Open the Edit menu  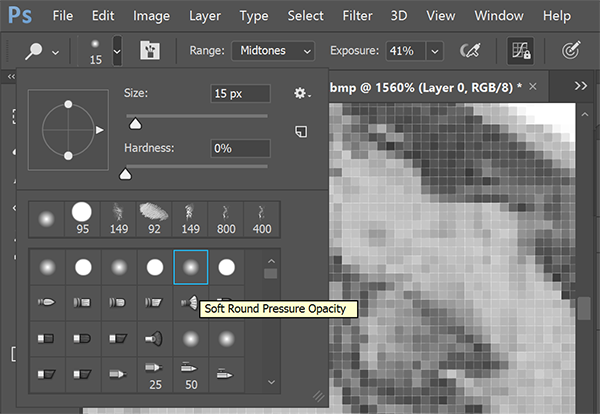[x=103, y=16]
